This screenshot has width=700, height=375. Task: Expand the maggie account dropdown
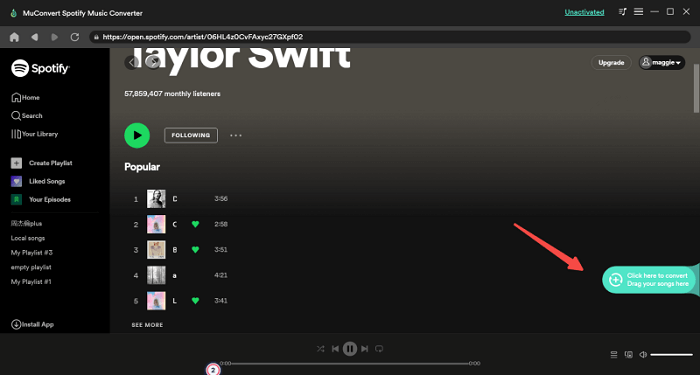(662, 62)
